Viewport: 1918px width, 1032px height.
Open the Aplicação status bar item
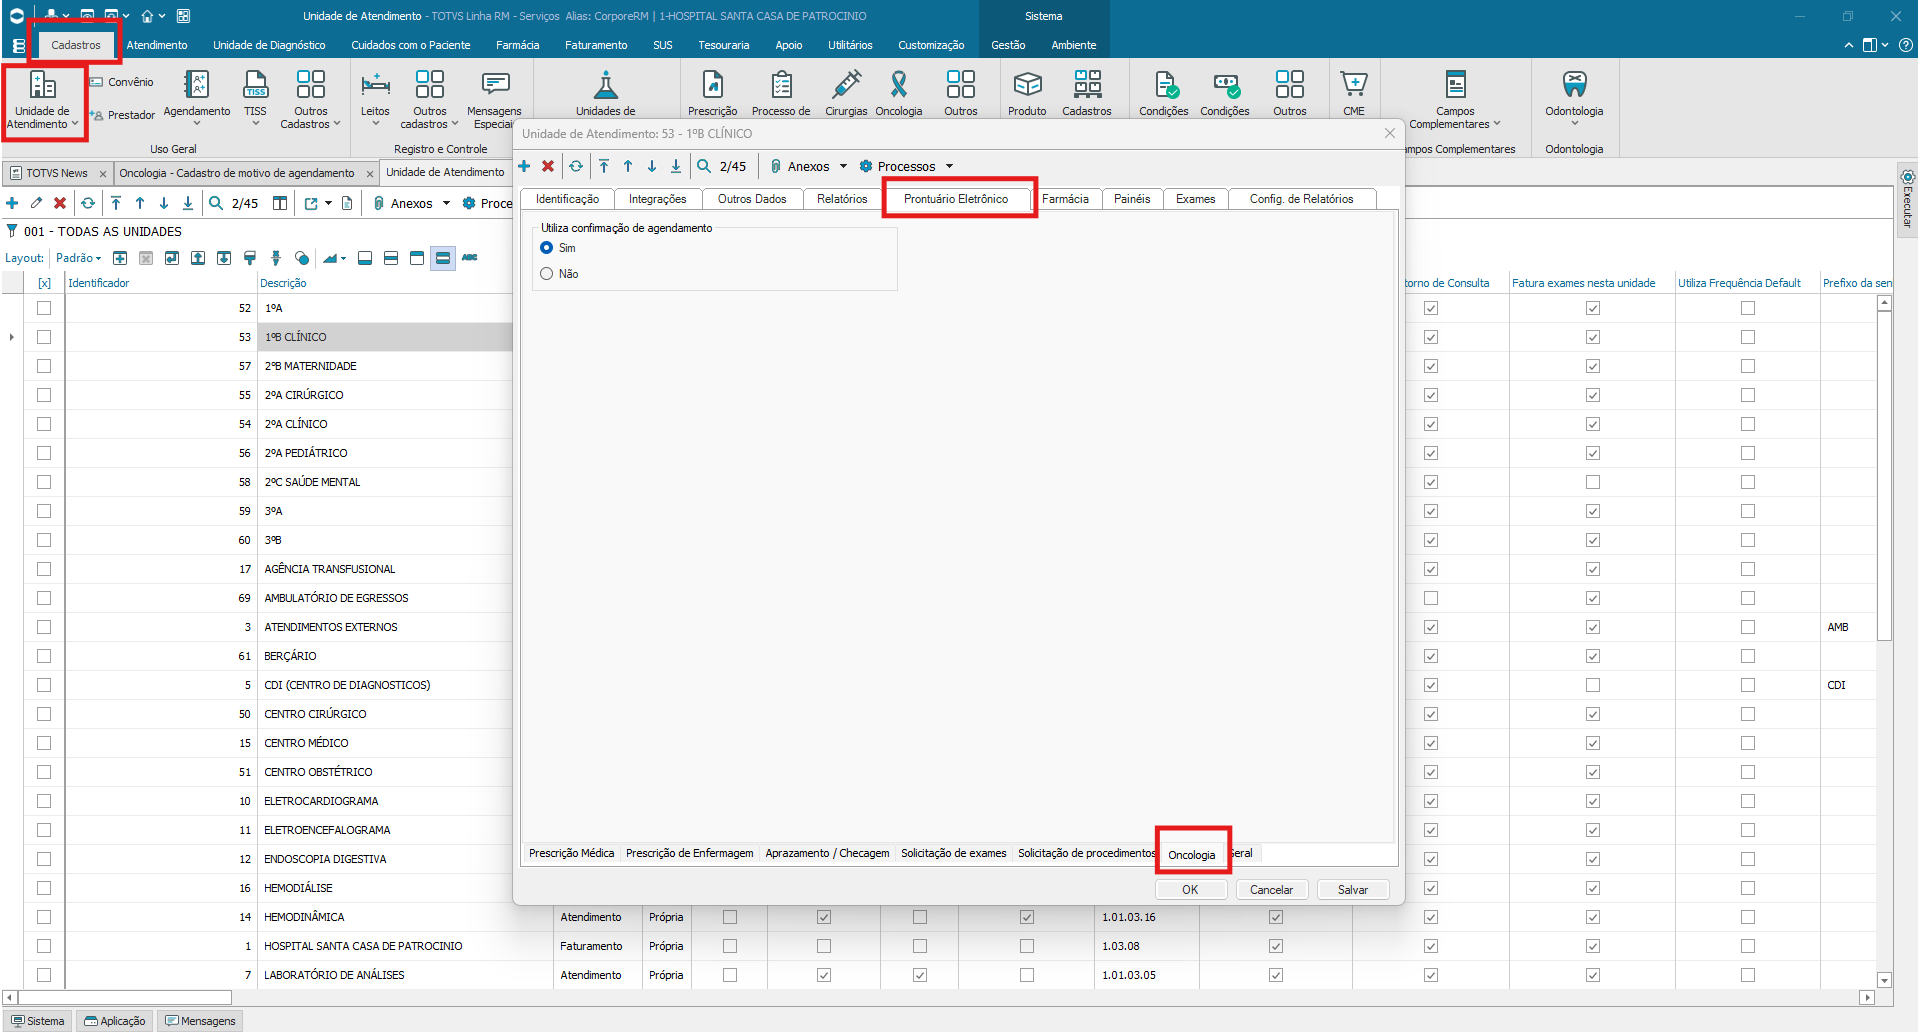click(x=115, y=1021)
